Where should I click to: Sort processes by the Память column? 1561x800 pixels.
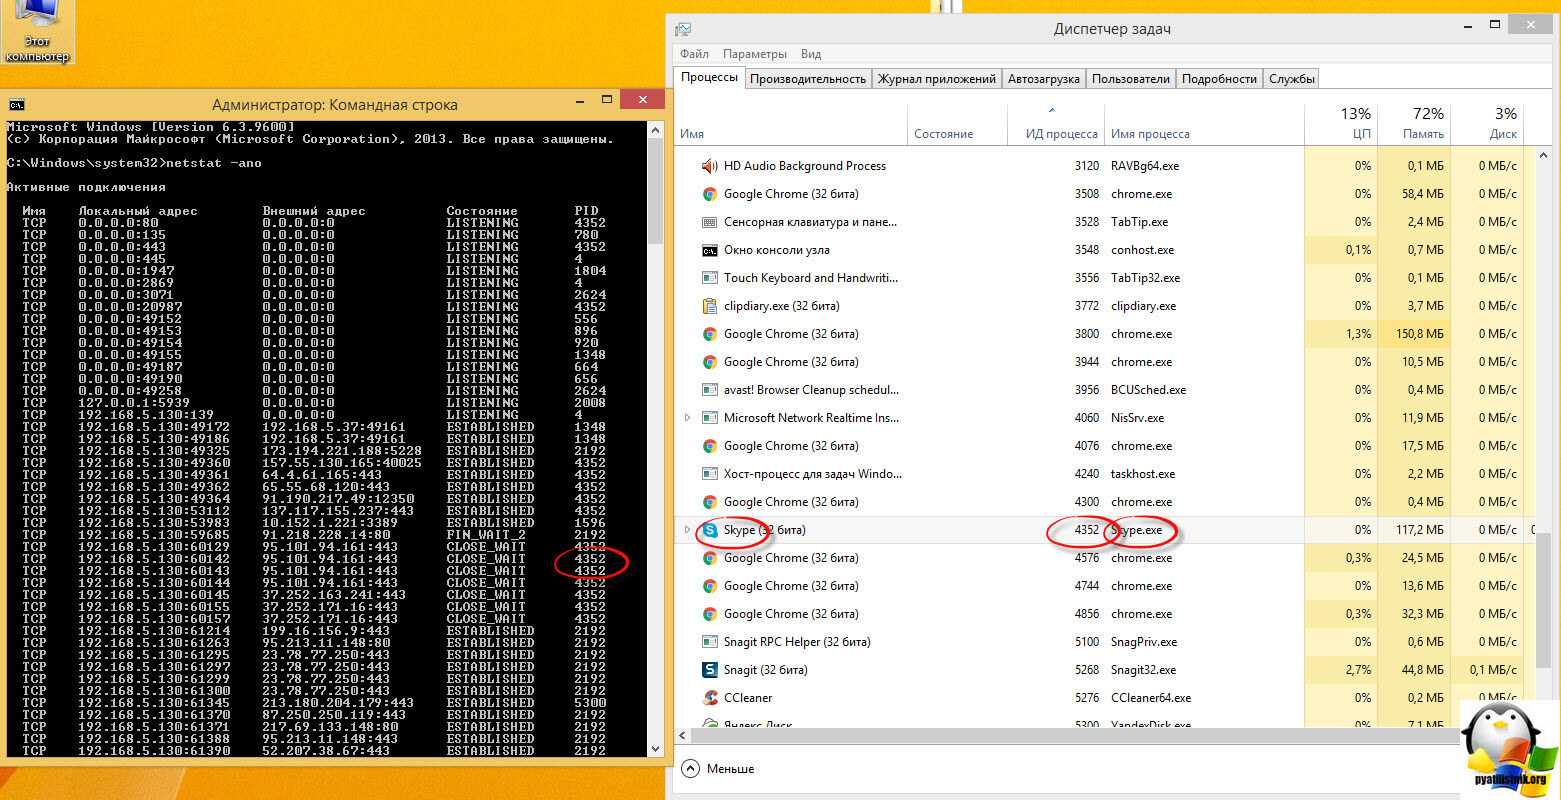1413,124
